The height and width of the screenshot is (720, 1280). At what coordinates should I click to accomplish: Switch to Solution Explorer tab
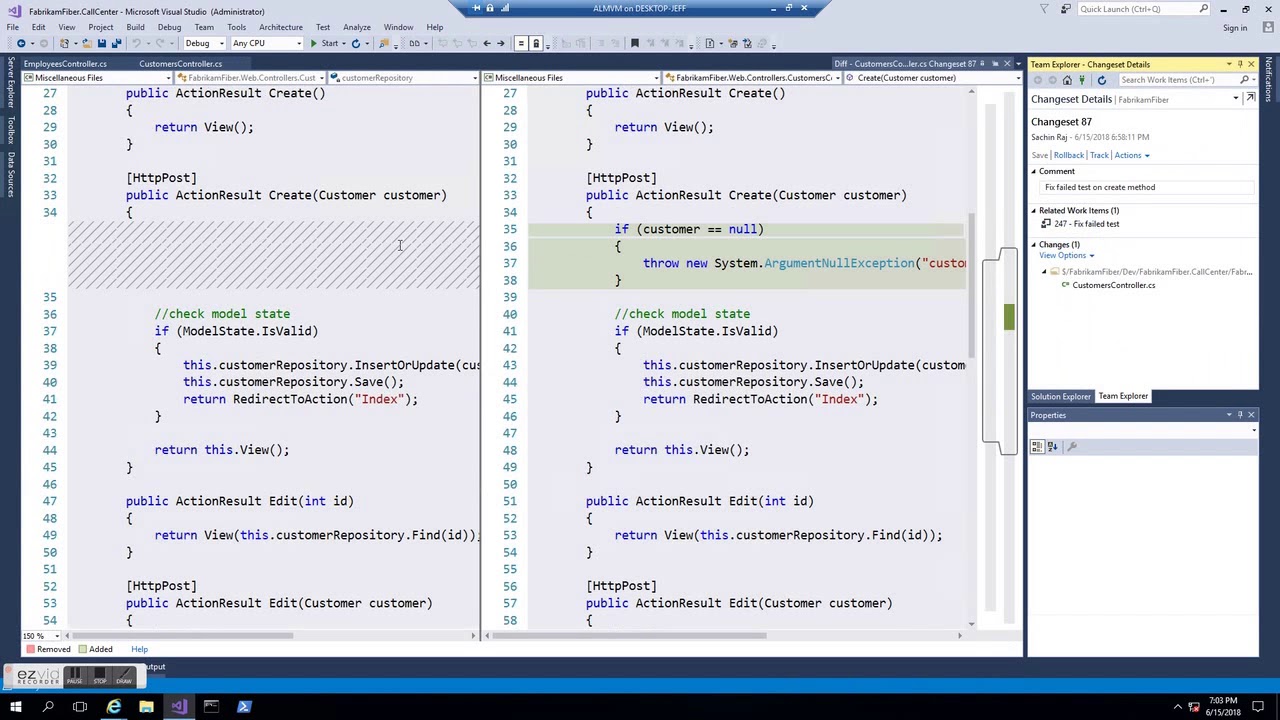tap(1060, 397)
